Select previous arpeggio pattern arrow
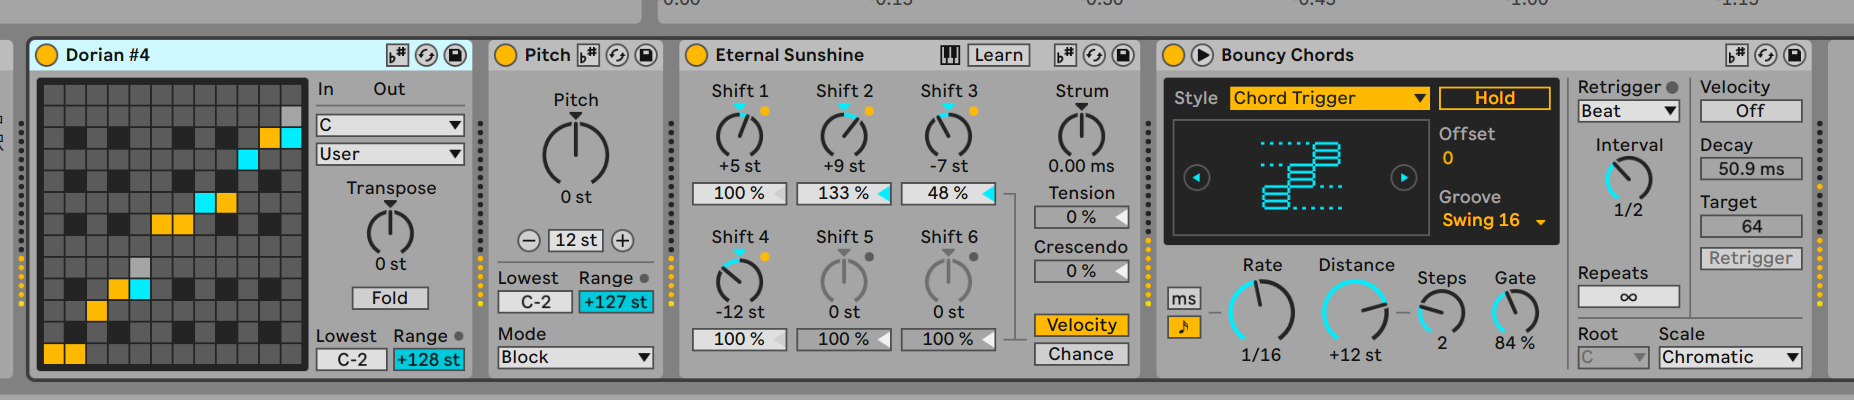Image resolution: width=1854 pixels, height=400 pixels. 1196,178
